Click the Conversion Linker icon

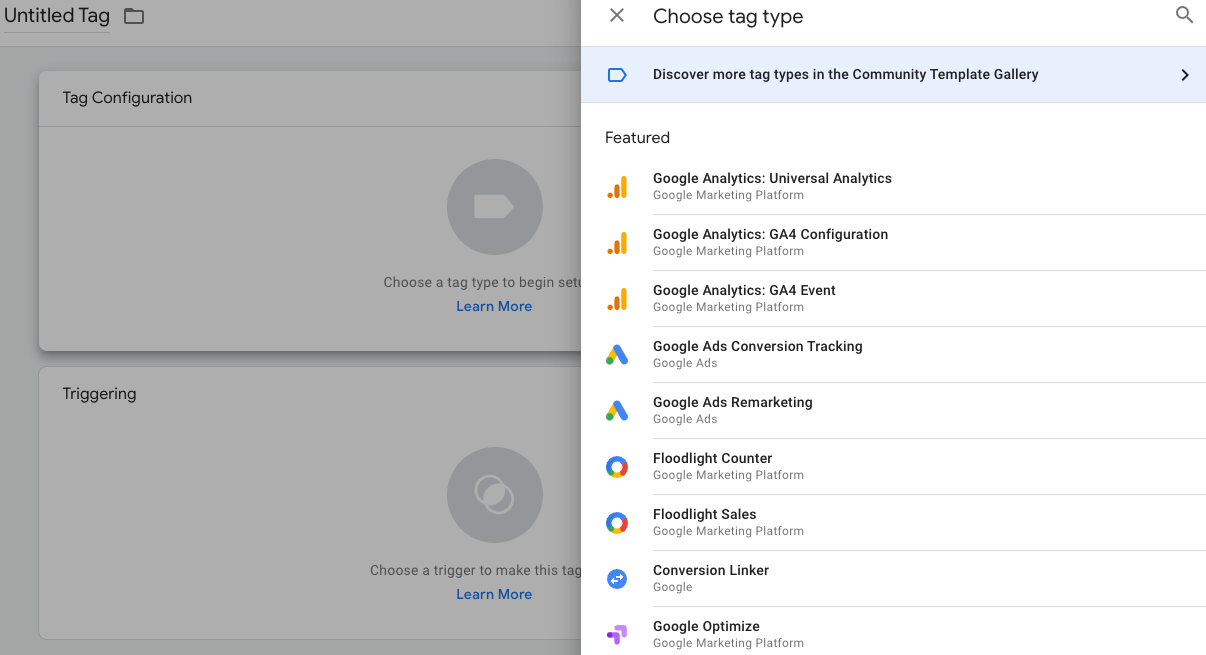[x=617, y=579]
